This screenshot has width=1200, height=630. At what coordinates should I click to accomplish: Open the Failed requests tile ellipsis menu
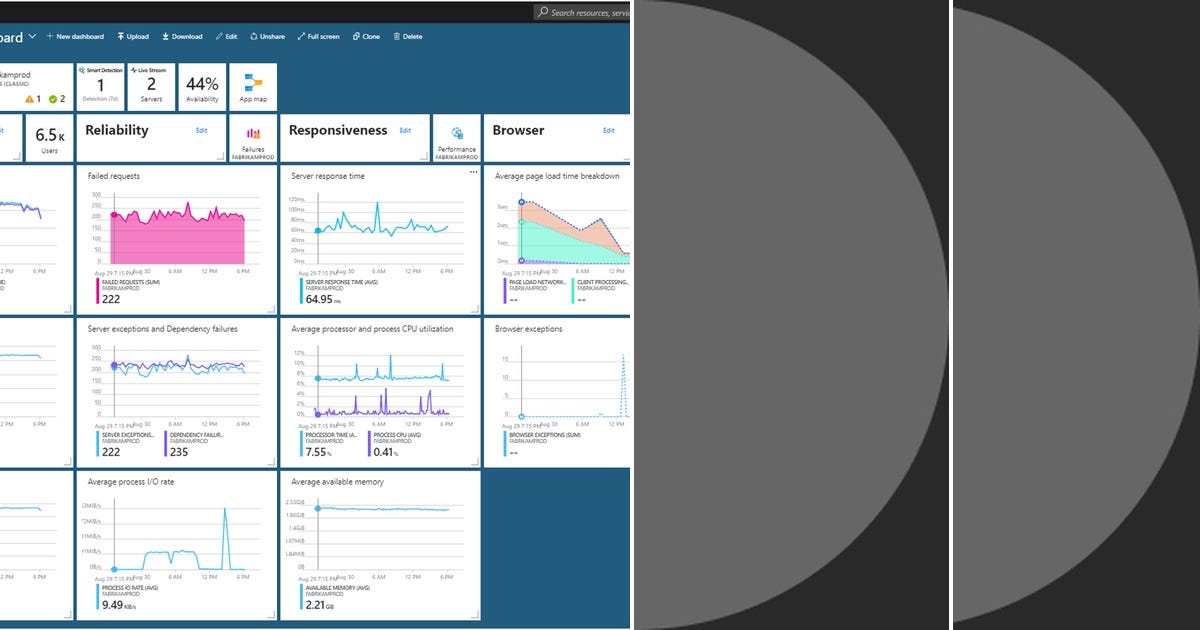(x=271, y=172)
